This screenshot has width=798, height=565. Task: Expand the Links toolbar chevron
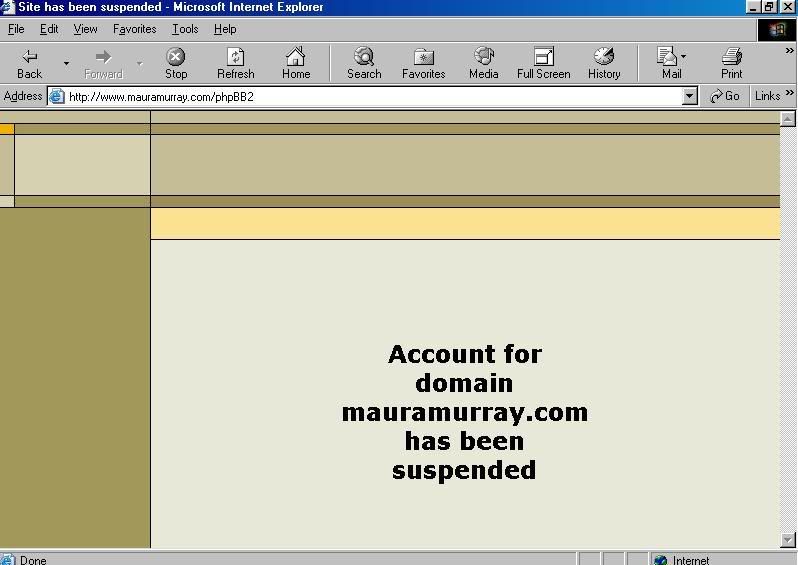pyautogui.click(x=789, y=96)
